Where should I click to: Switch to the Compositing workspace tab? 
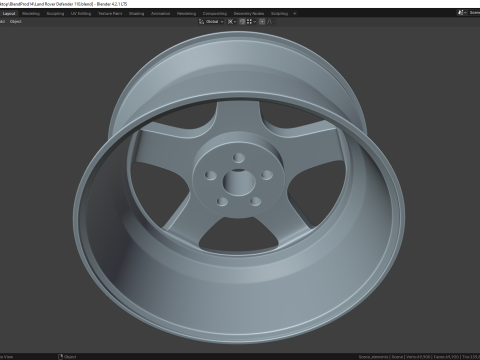click(215, 14)
